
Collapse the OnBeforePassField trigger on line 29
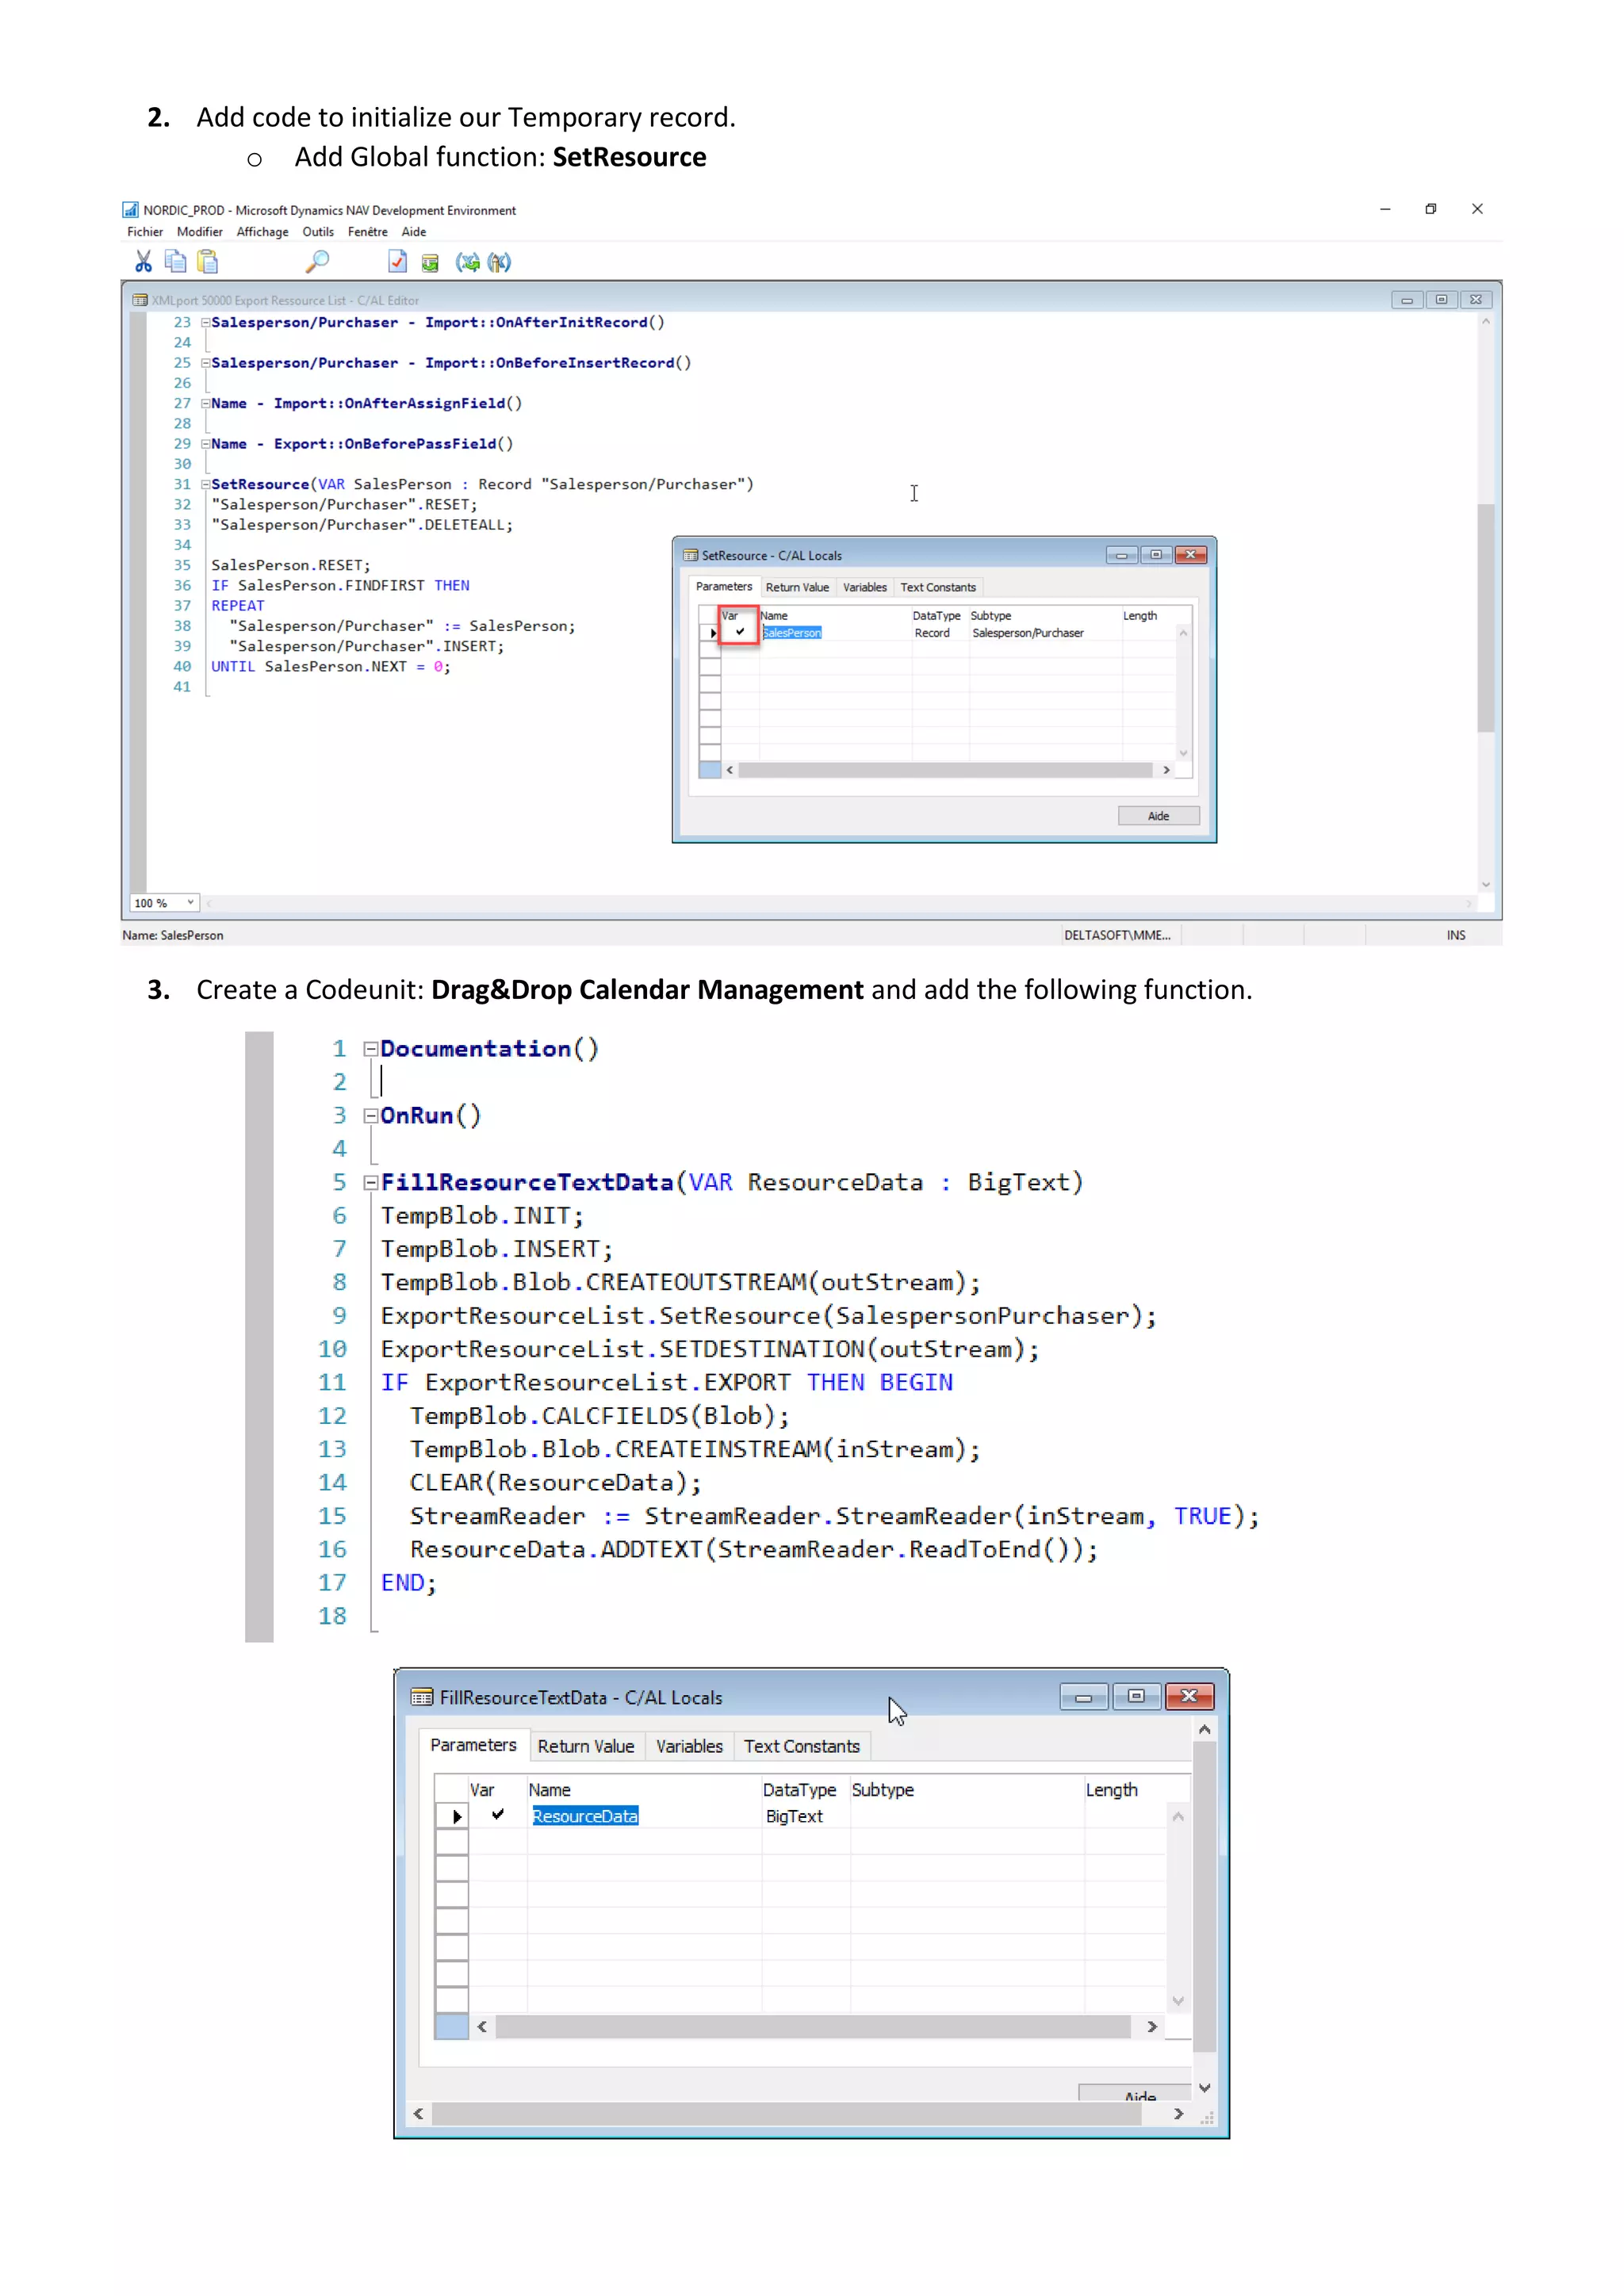205,444
